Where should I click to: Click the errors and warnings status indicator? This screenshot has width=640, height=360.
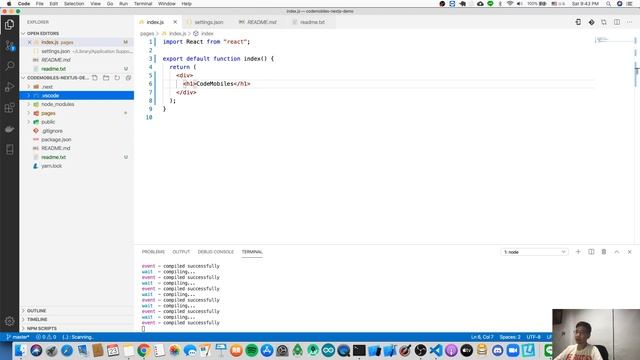pos(46,337)
